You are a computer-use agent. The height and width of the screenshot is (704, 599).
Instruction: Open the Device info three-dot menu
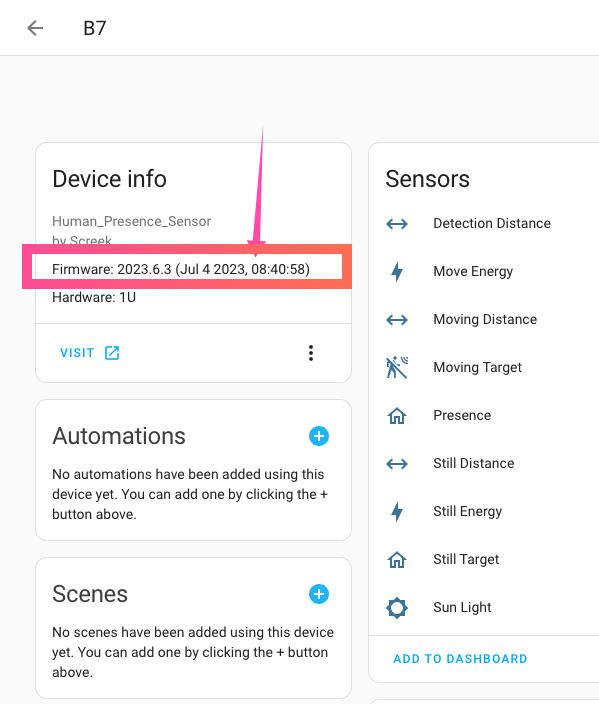click(x=311, y=353)
